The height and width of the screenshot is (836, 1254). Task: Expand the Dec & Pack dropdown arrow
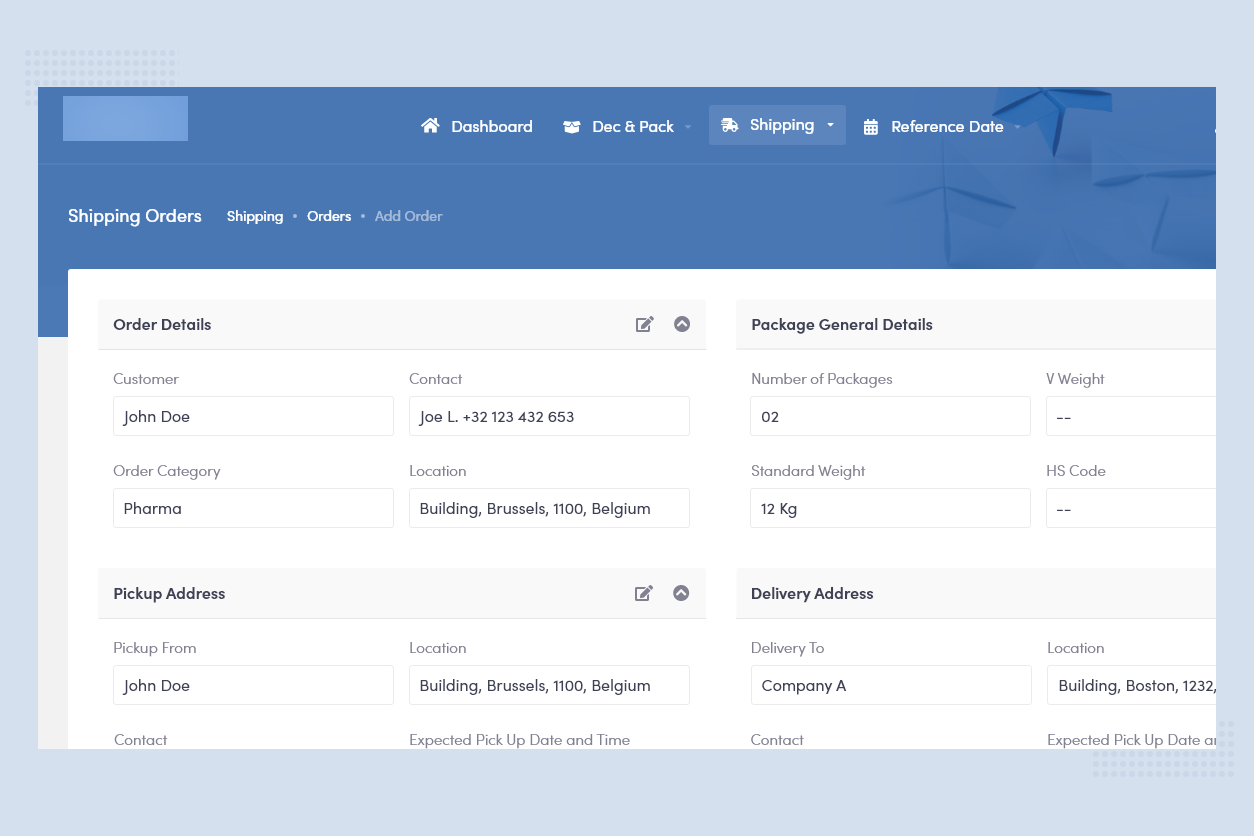(688, 127)
